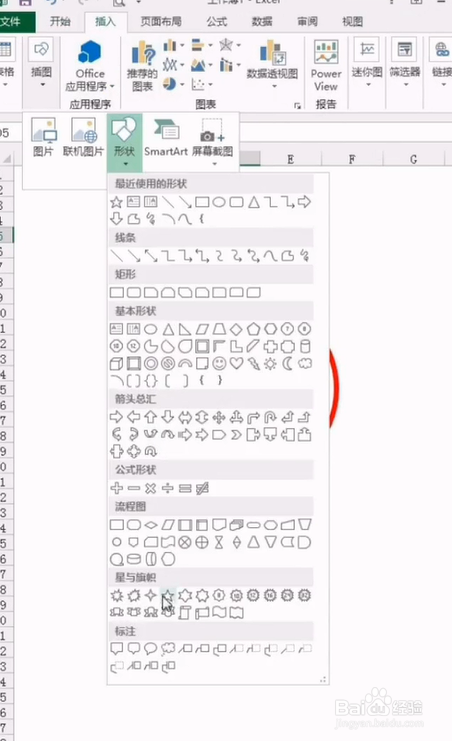This screenshot has width=452, height=741.
Task: Choose the lightning bolt basic shape
Action: pyautogui.click(x=253, y=363)
